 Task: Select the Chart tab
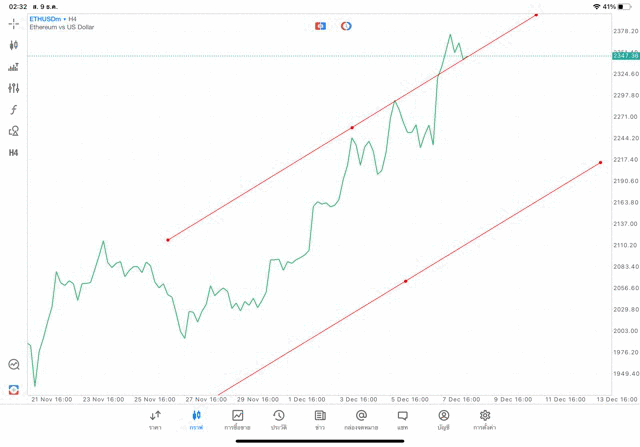(x=196, y=419)
